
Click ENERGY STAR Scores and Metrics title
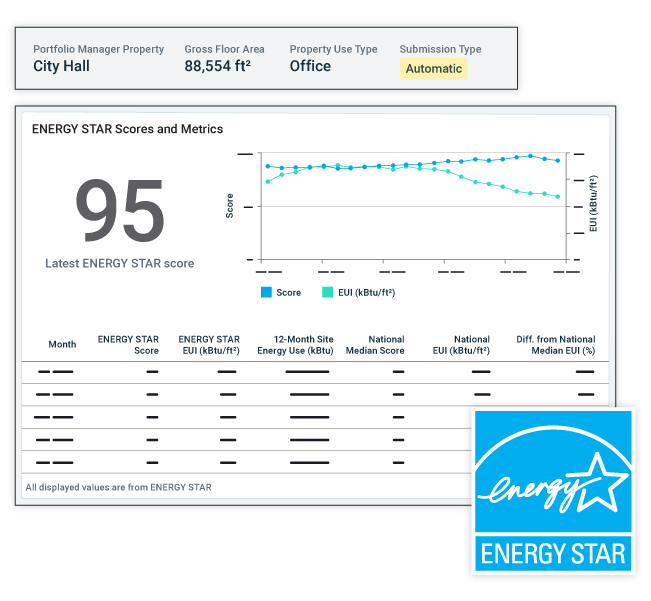click(127, 129)
